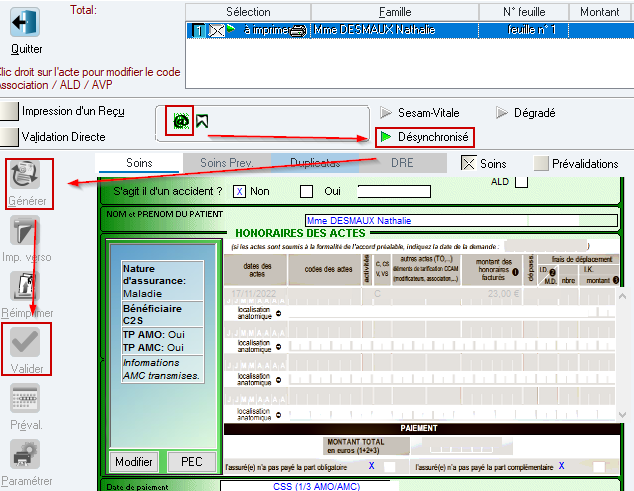Click the Montant column header

[x=600, y=12]
